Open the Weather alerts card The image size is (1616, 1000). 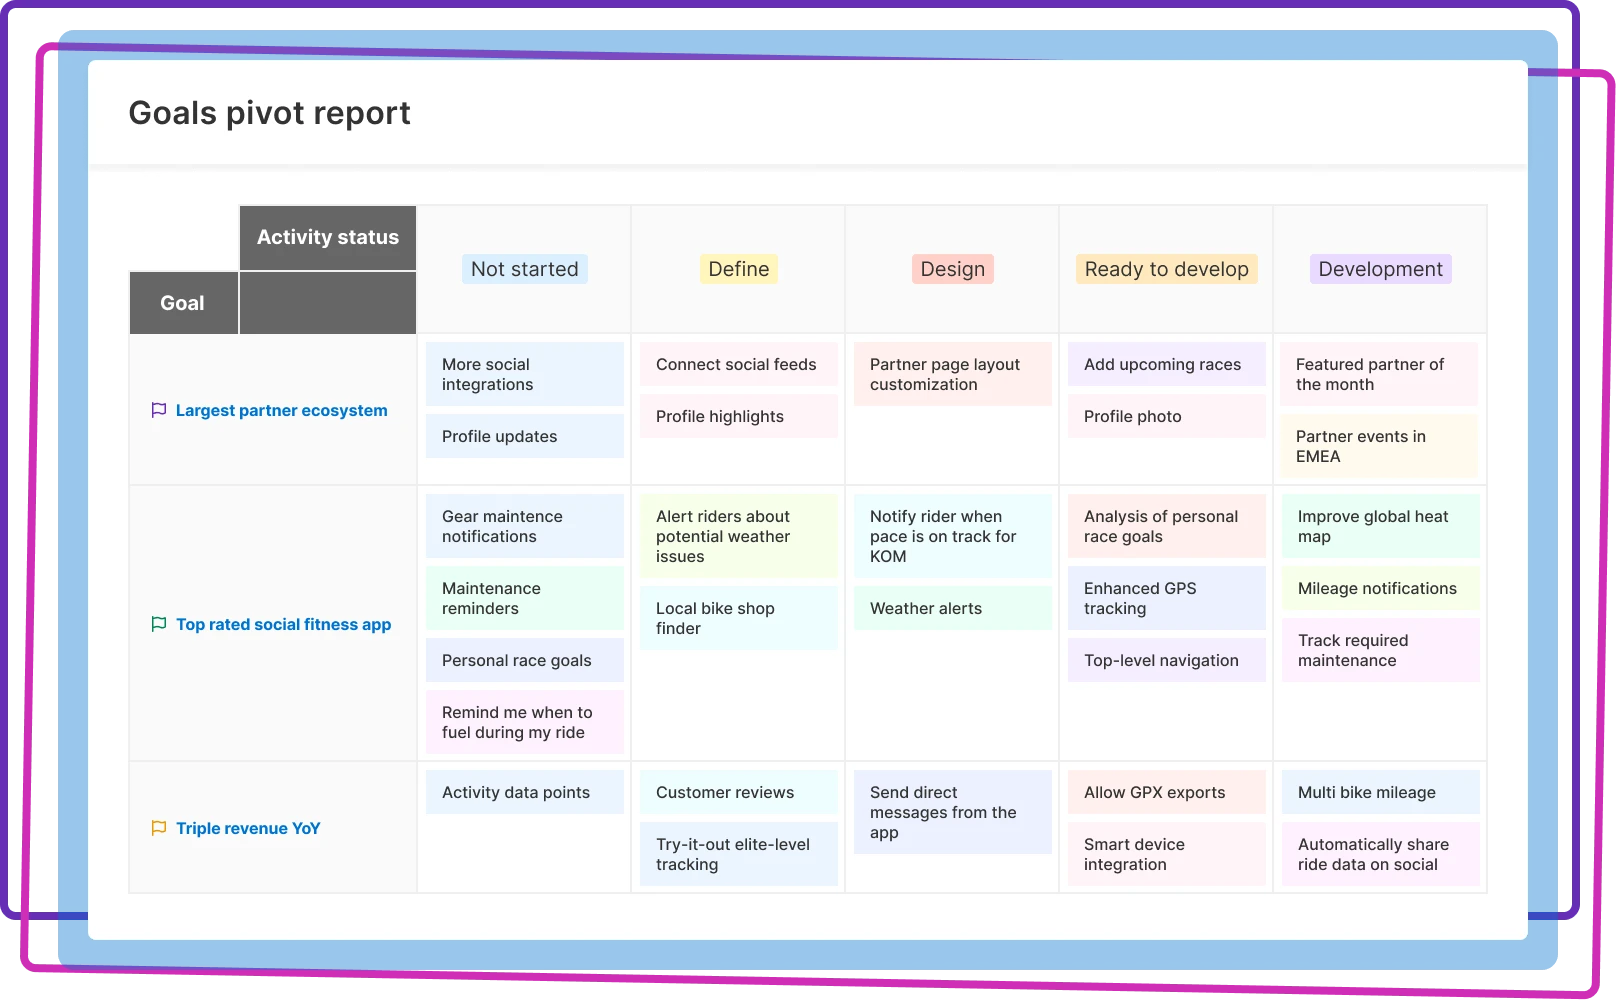[952, 608]
